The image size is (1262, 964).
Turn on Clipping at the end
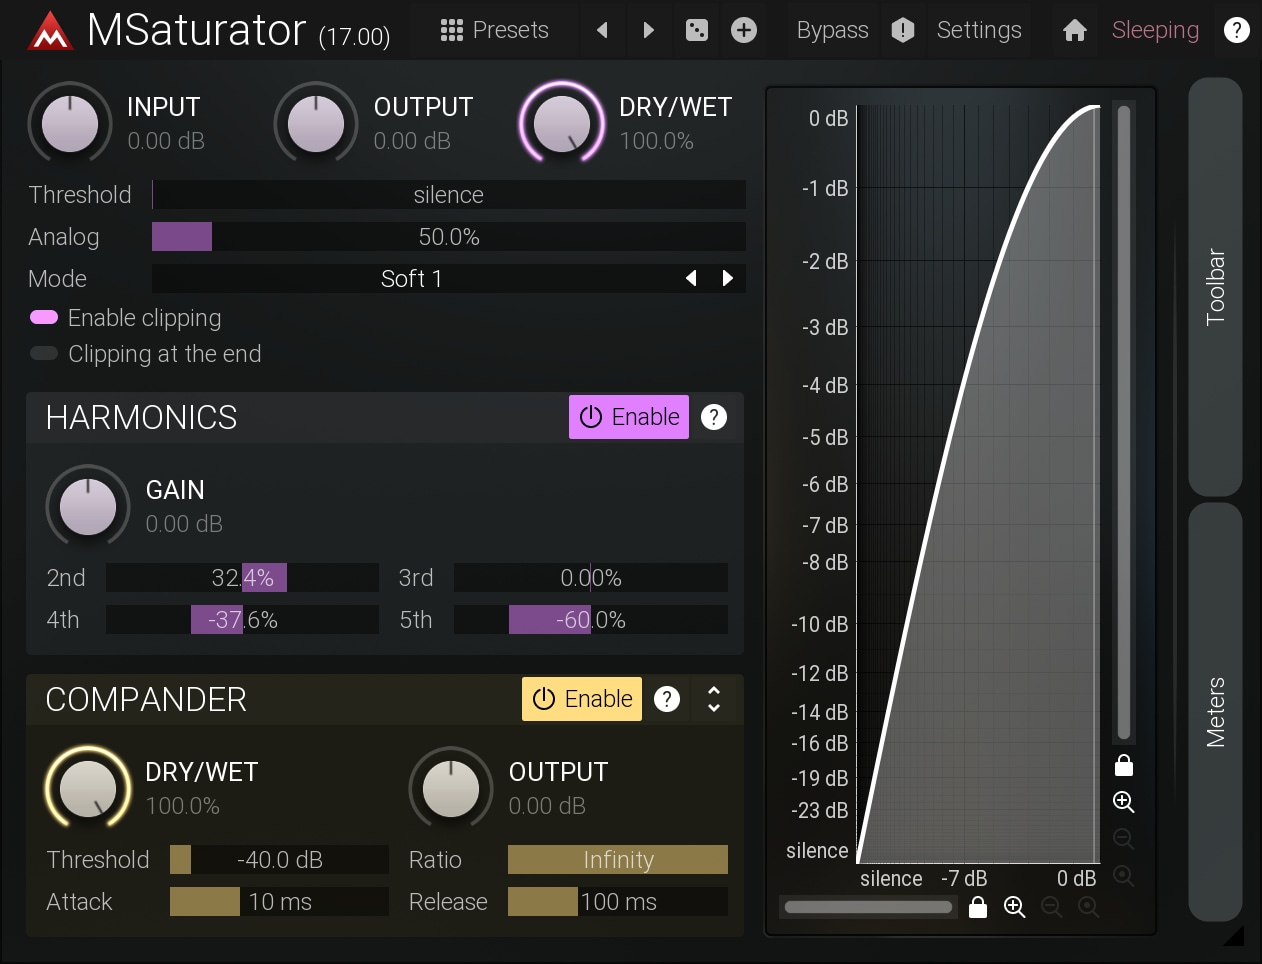44,354
